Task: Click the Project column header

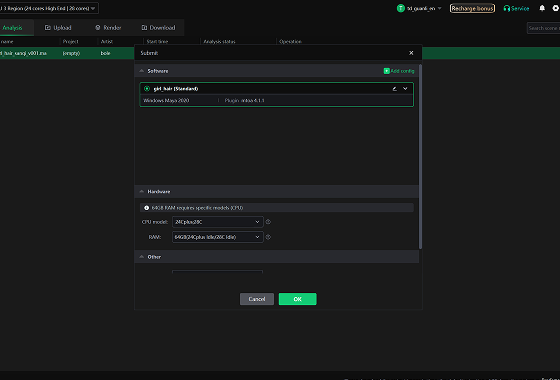Action: pyautogui.click(x=70, y=41)
